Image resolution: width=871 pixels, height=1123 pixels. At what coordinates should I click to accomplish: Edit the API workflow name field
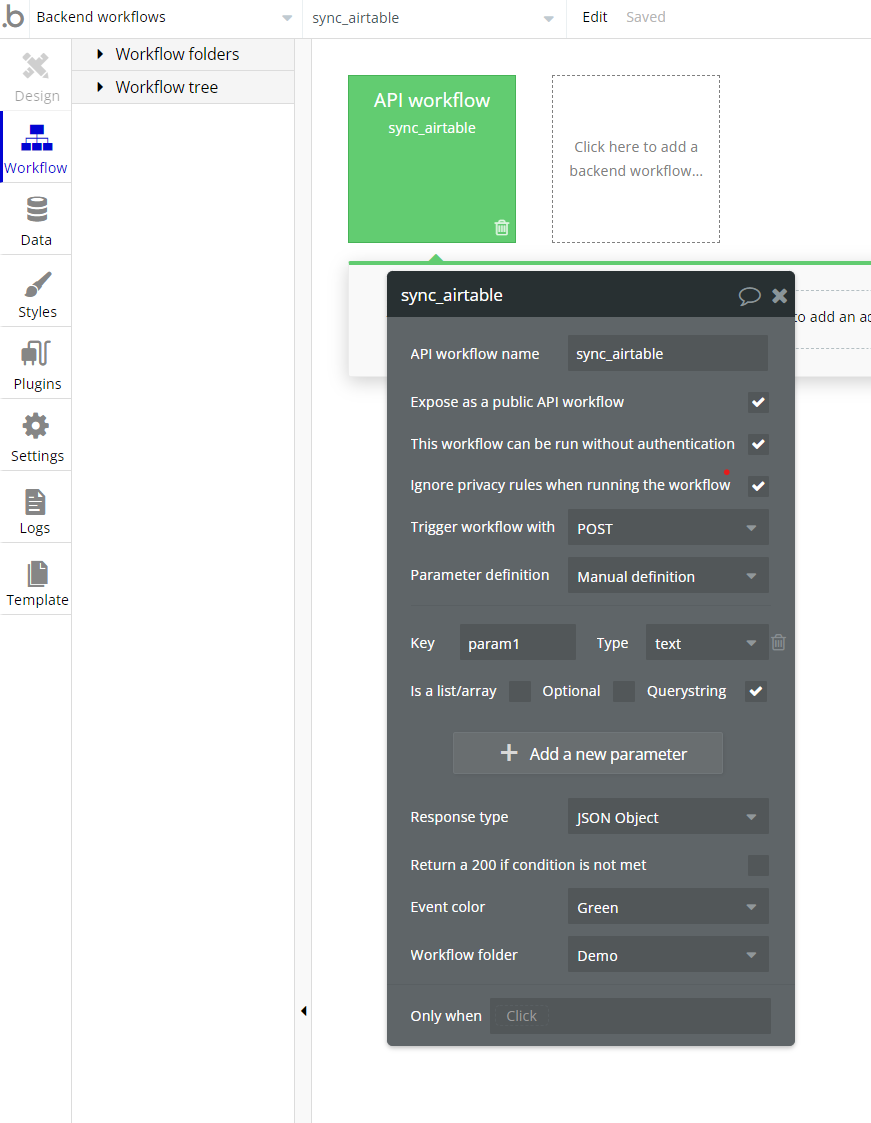pos(668,354)
